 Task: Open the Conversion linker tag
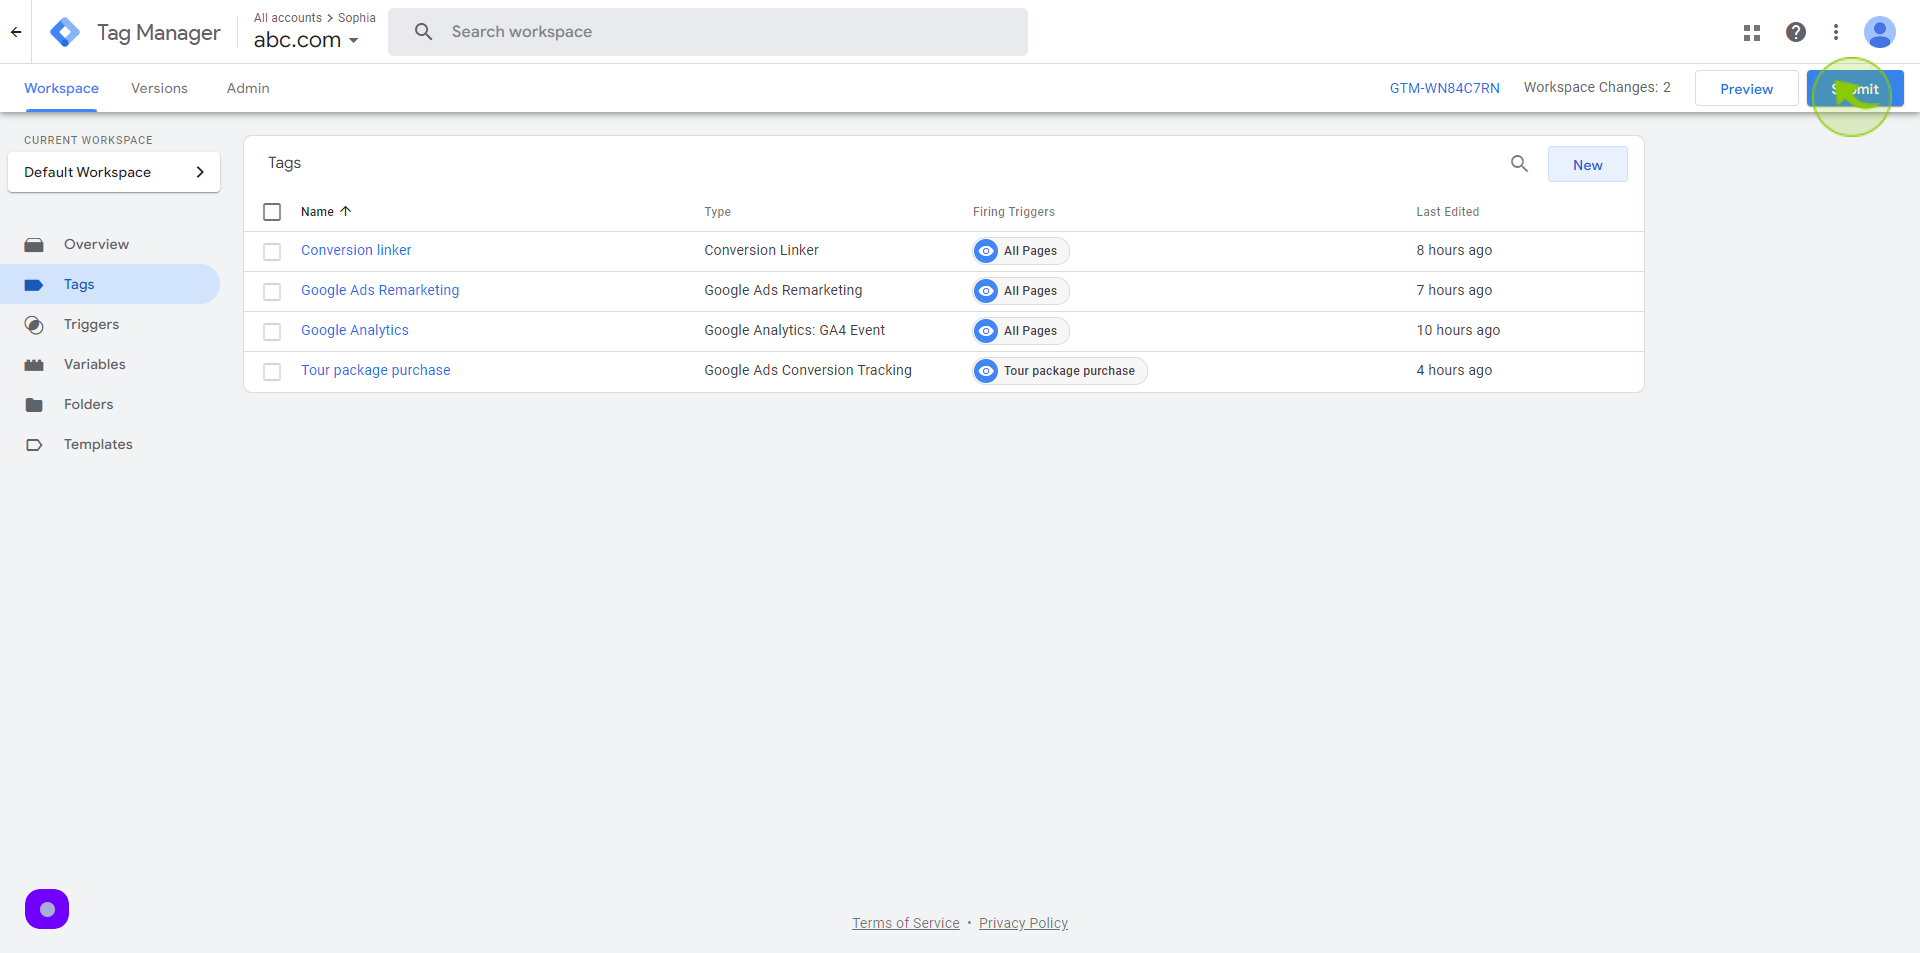356,250
